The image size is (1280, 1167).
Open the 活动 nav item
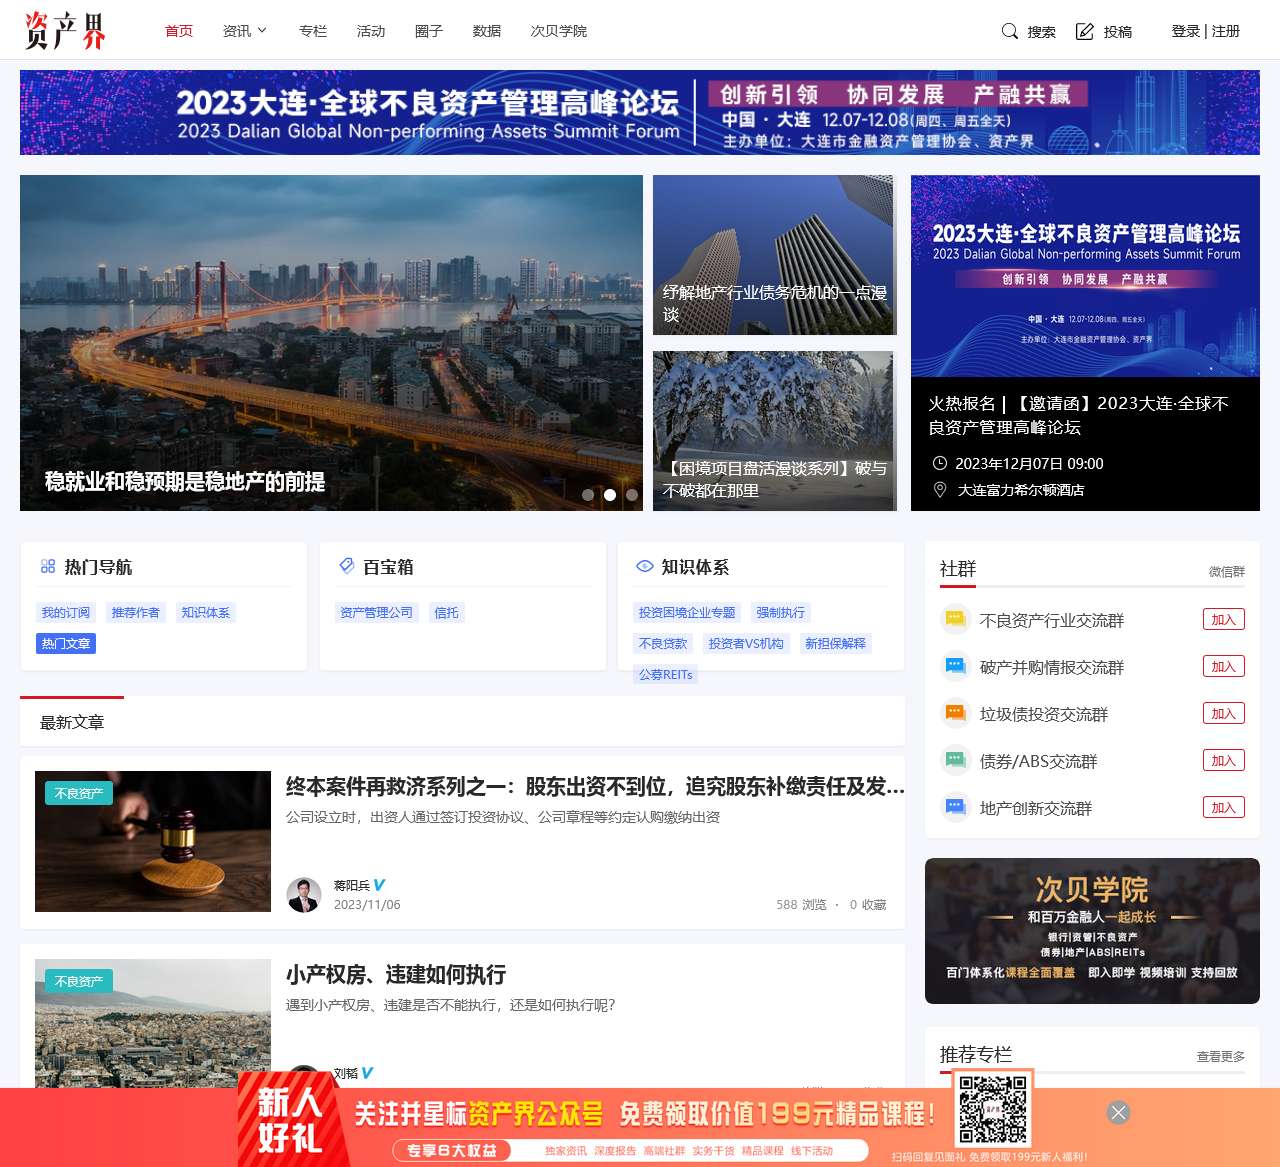click(x=371, y=31)
